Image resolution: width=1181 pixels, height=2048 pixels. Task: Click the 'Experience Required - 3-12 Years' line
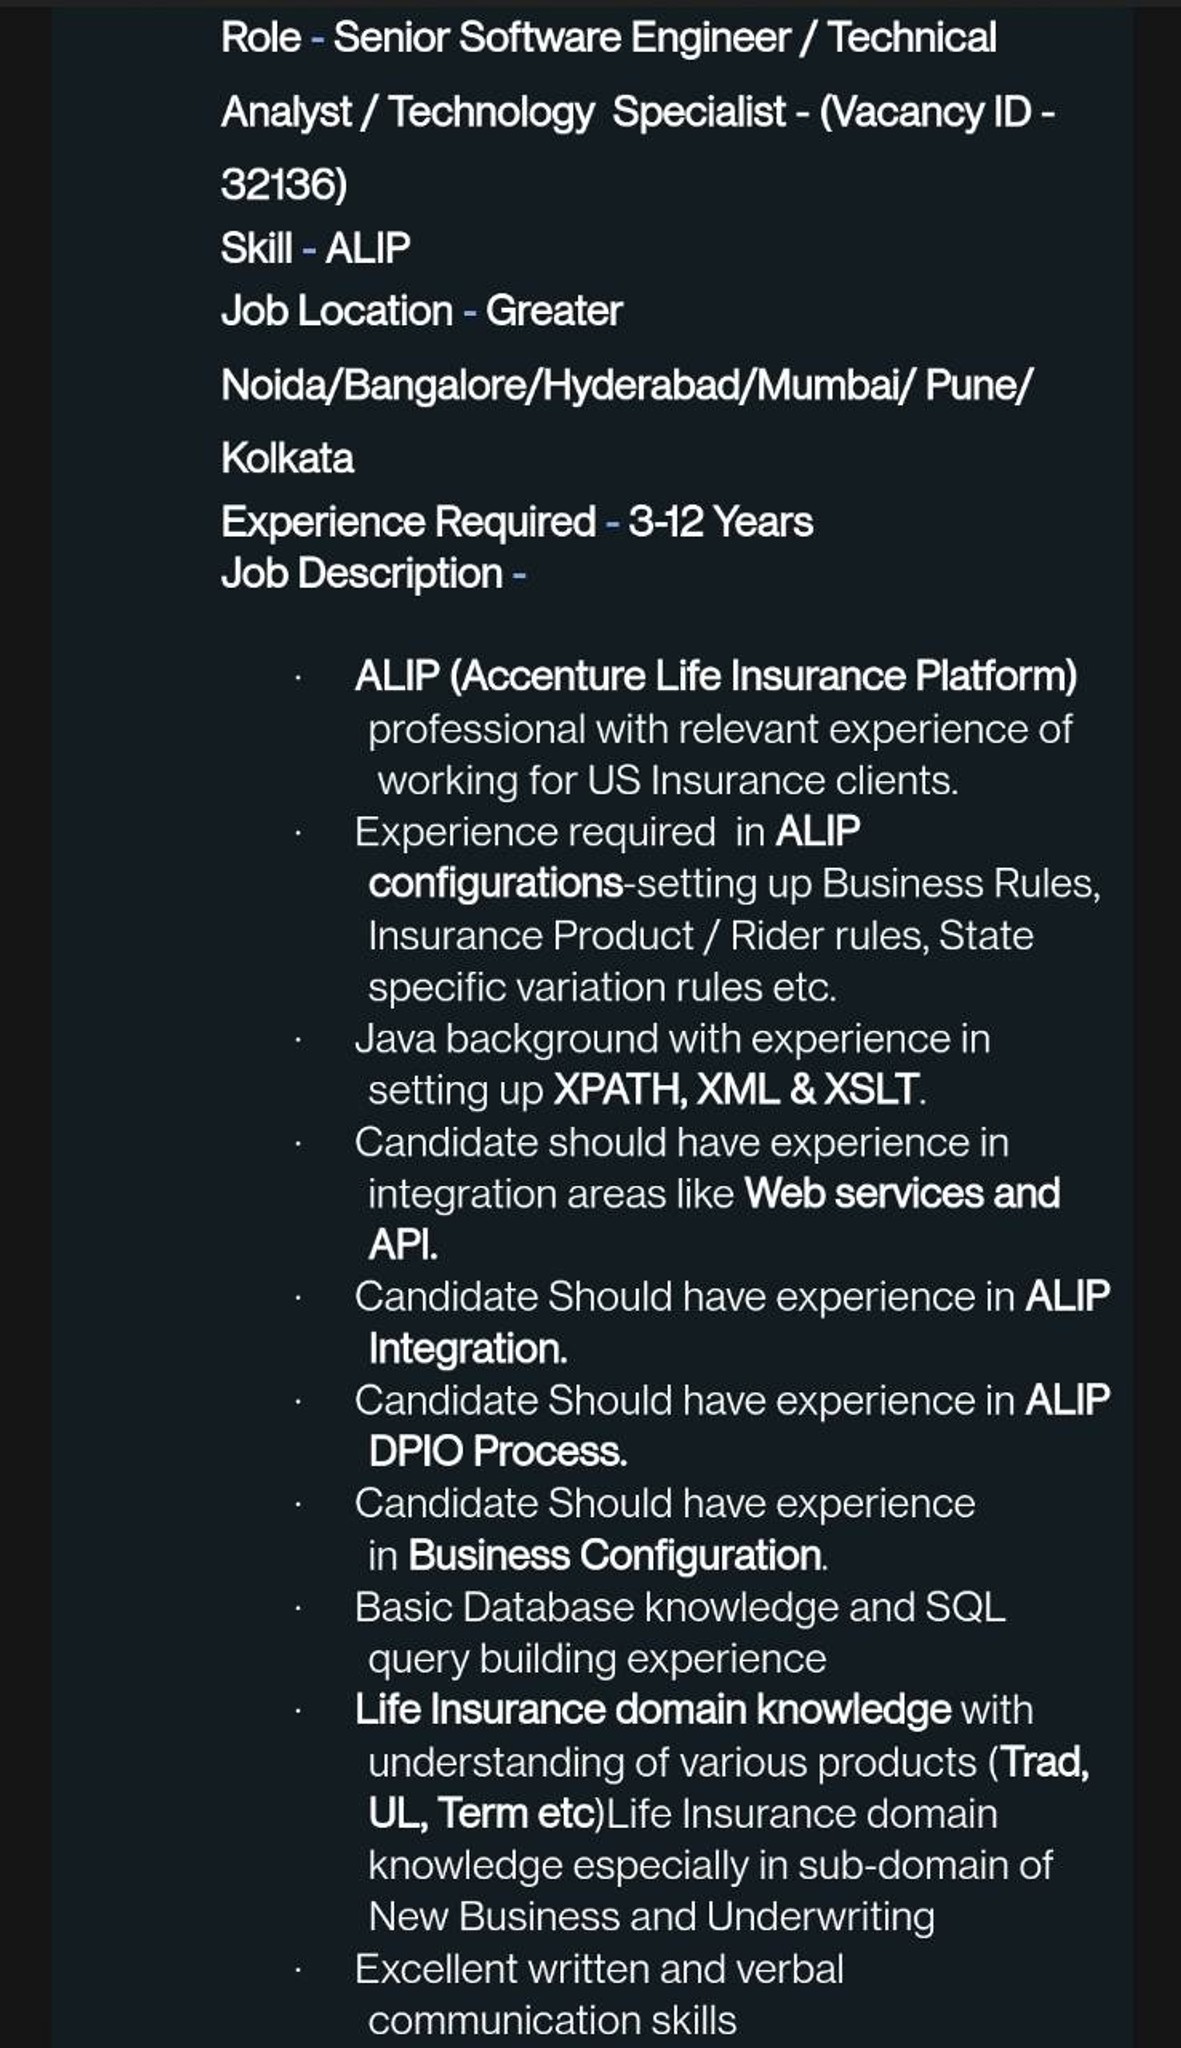516,522
